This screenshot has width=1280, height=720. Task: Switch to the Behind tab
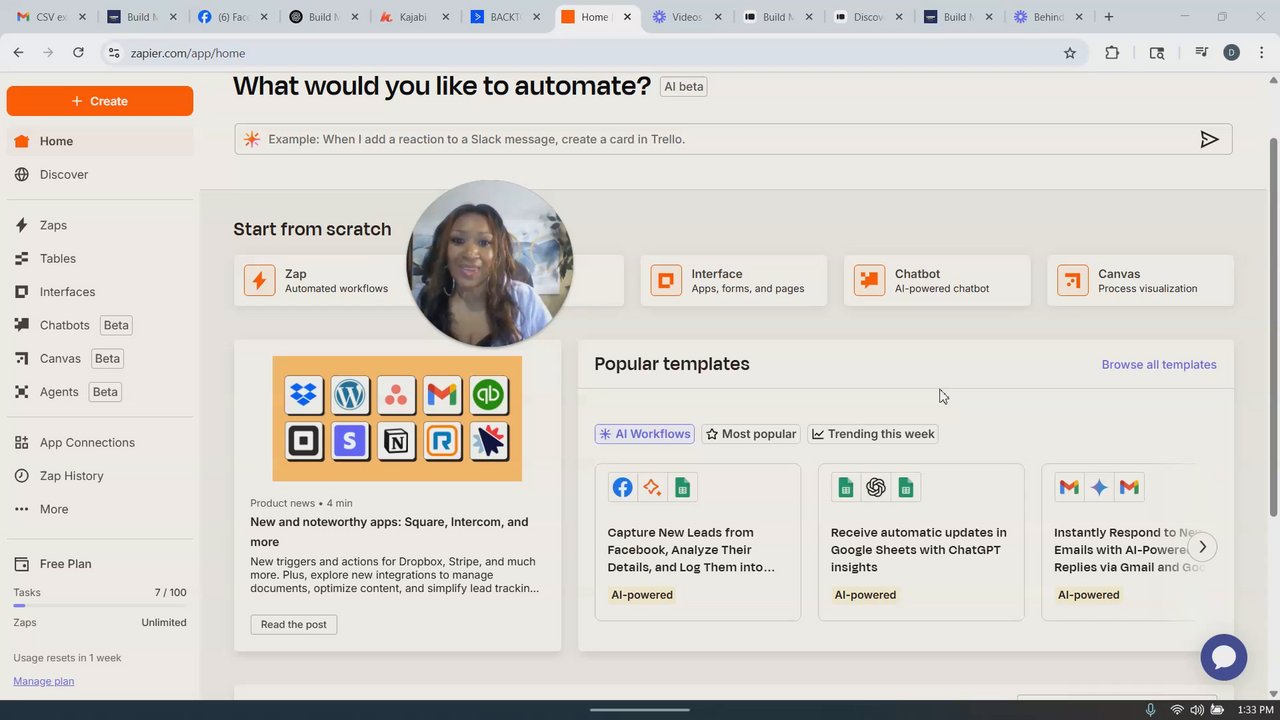click(1048, 17)
